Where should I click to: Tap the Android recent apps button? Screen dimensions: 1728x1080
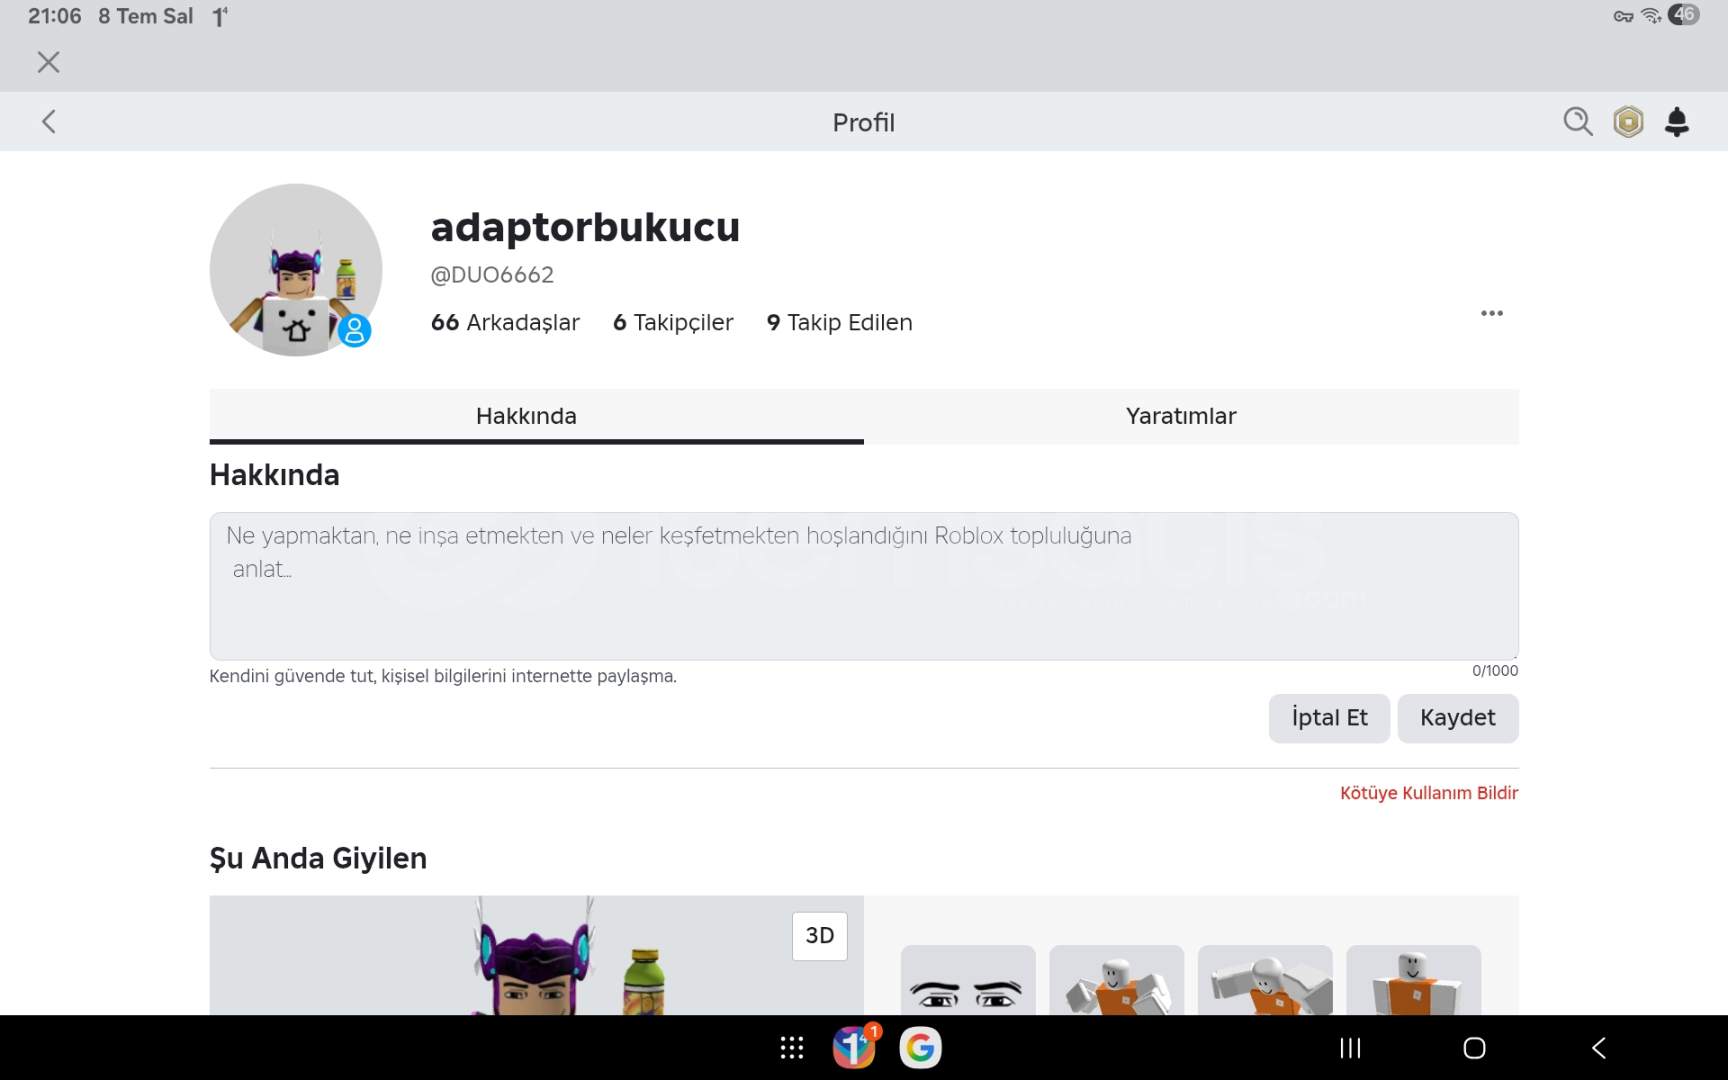coord(1350,1048)
